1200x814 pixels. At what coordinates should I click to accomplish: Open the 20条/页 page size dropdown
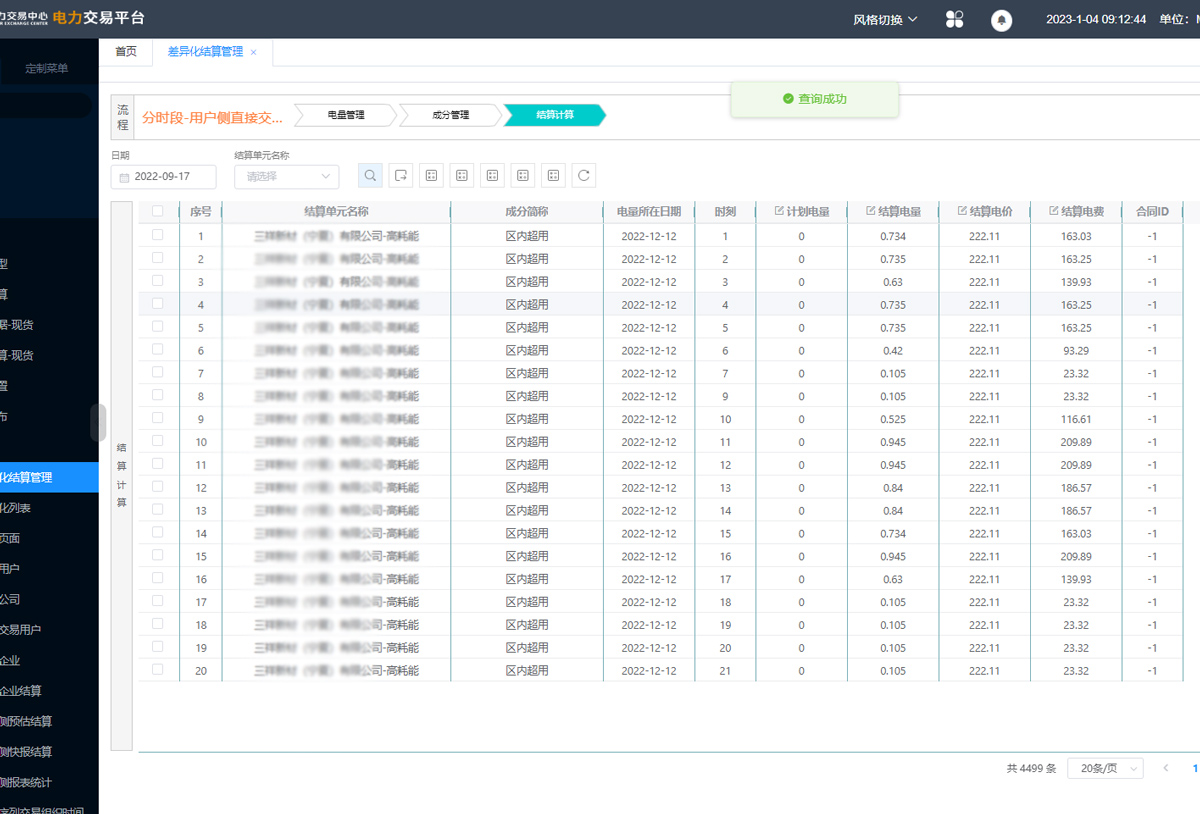[x=1105, y=768]
